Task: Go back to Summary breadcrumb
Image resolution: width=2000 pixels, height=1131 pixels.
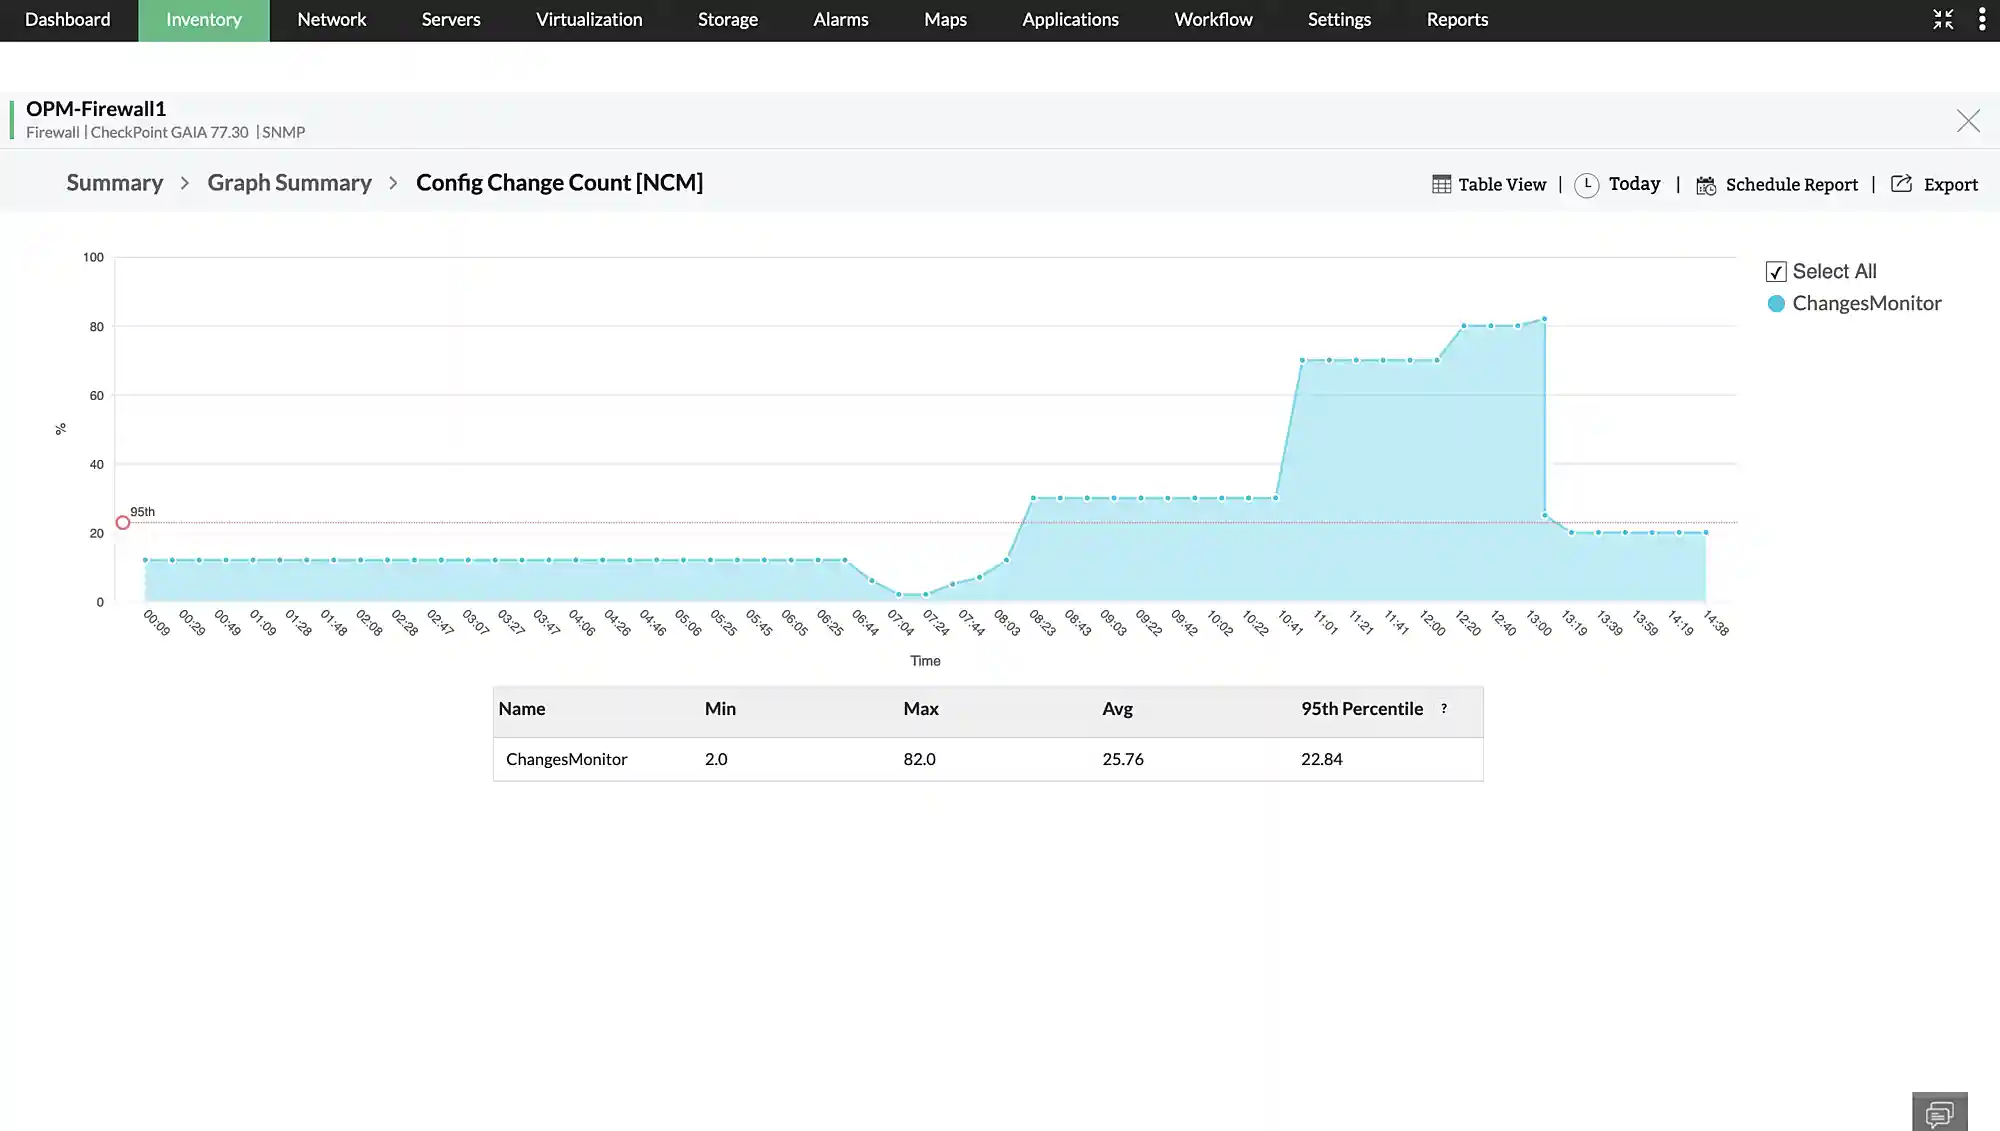Action: pyautogui.click(x=114, y=183)
